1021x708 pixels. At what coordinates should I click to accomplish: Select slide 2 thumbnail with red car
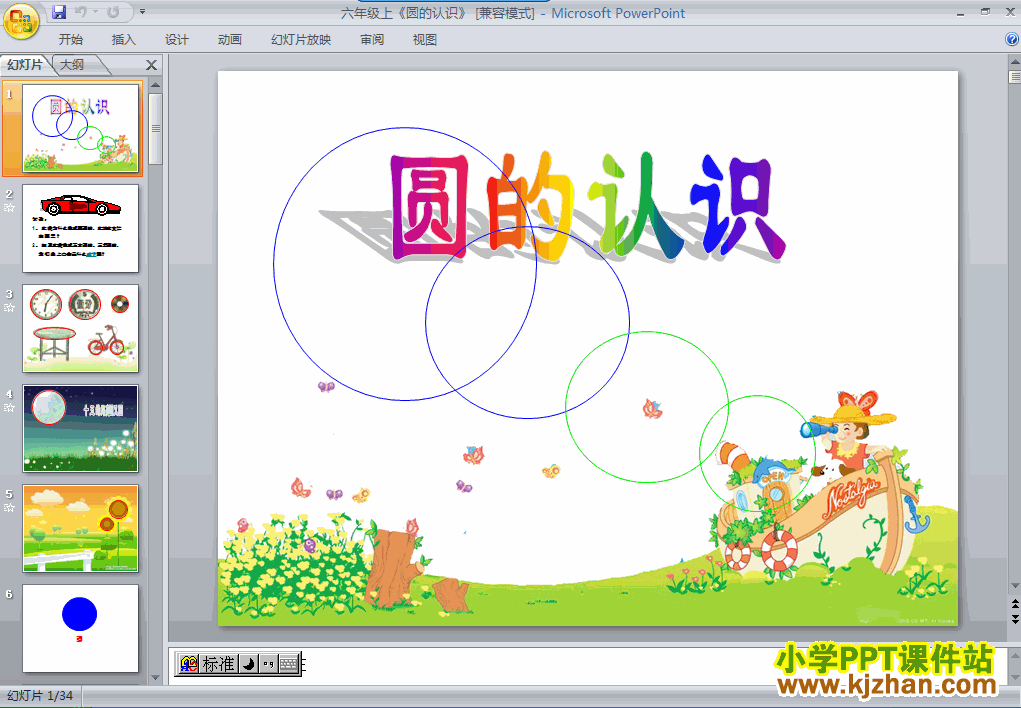point(81,228)
